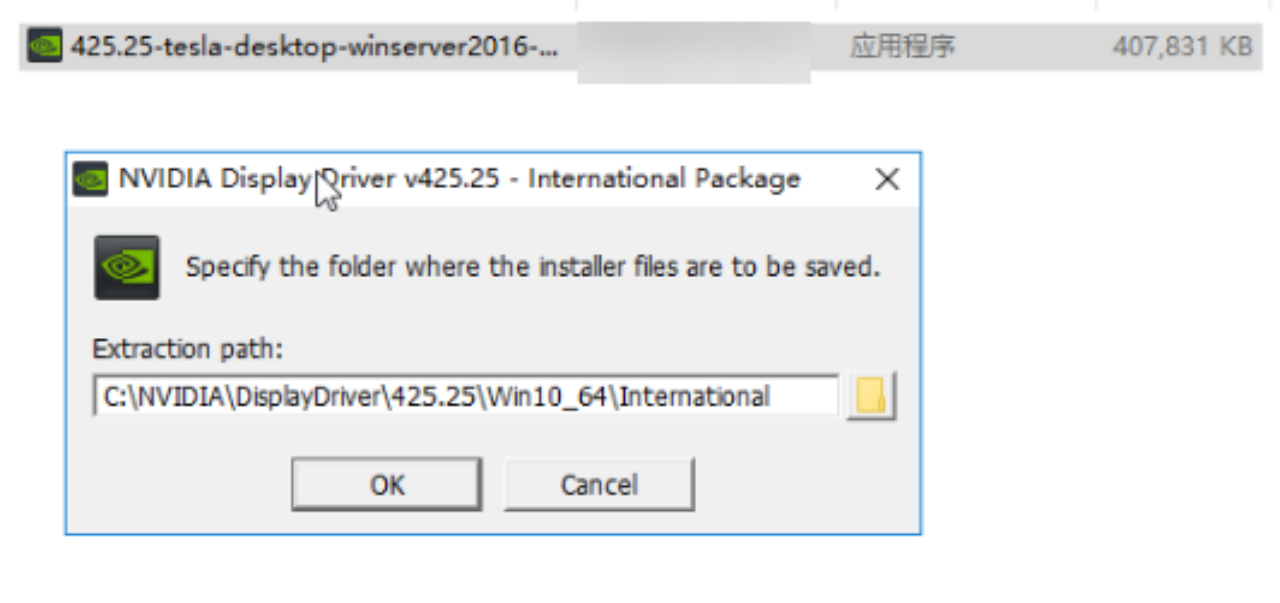Click the 'Specify the folder' instruction text
The image size is (1280, 603).
[x=532, y=268]
